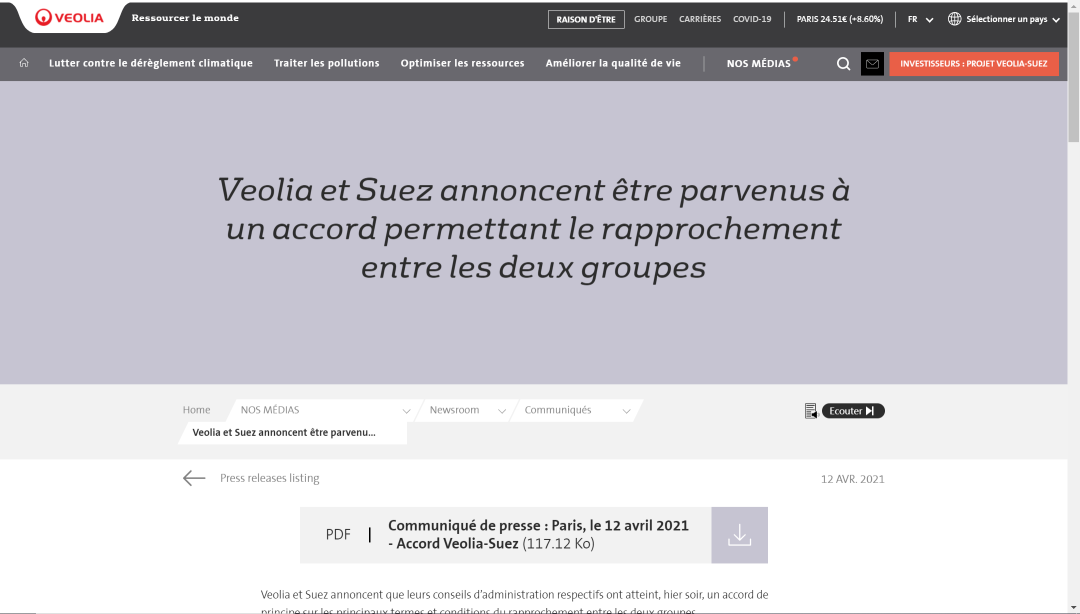Click Investisseurs: Projet Veolia-Suez button
The height and width of the screenshot is (614, 1080).
click(x=973, y=64)
